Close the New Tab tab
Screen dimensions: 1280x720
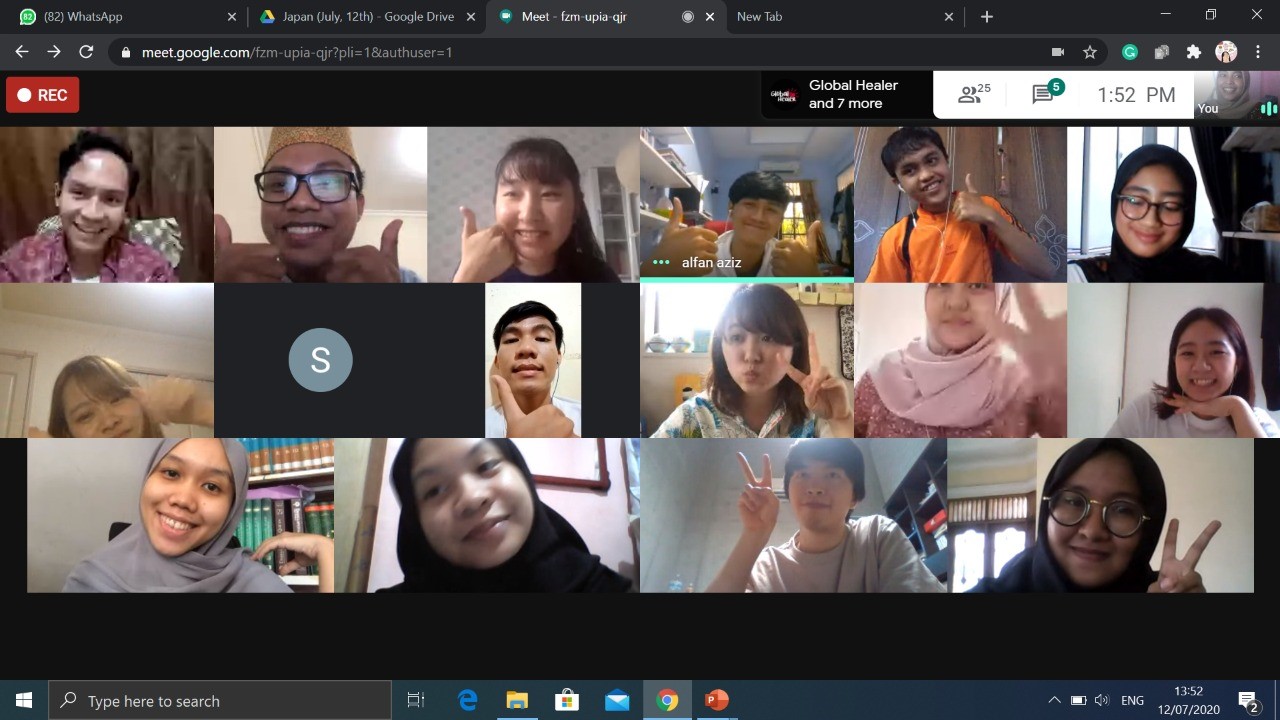point(949,17)
